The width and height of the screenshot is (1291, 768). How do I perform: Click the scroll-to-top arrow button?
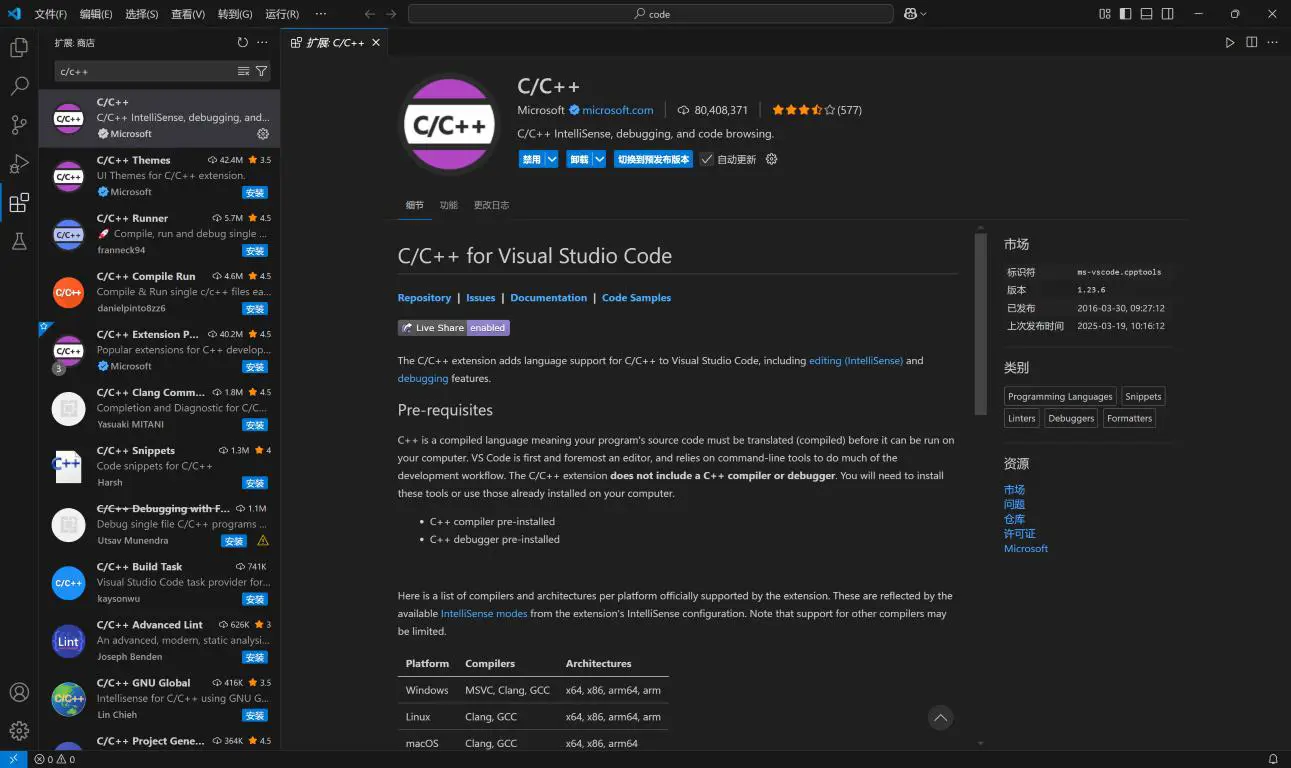coord(939,717)
